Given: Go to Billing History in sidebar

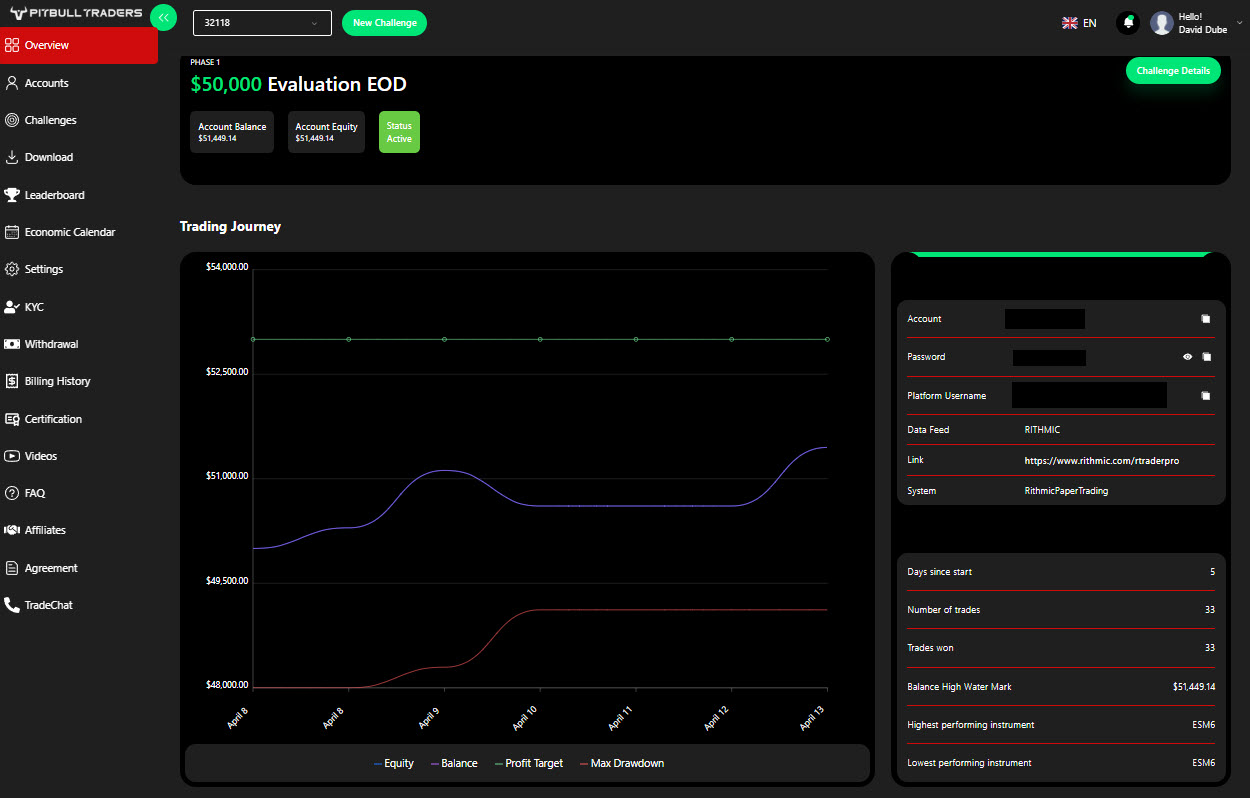Looking at the screenshot, I should pos(57,381).
